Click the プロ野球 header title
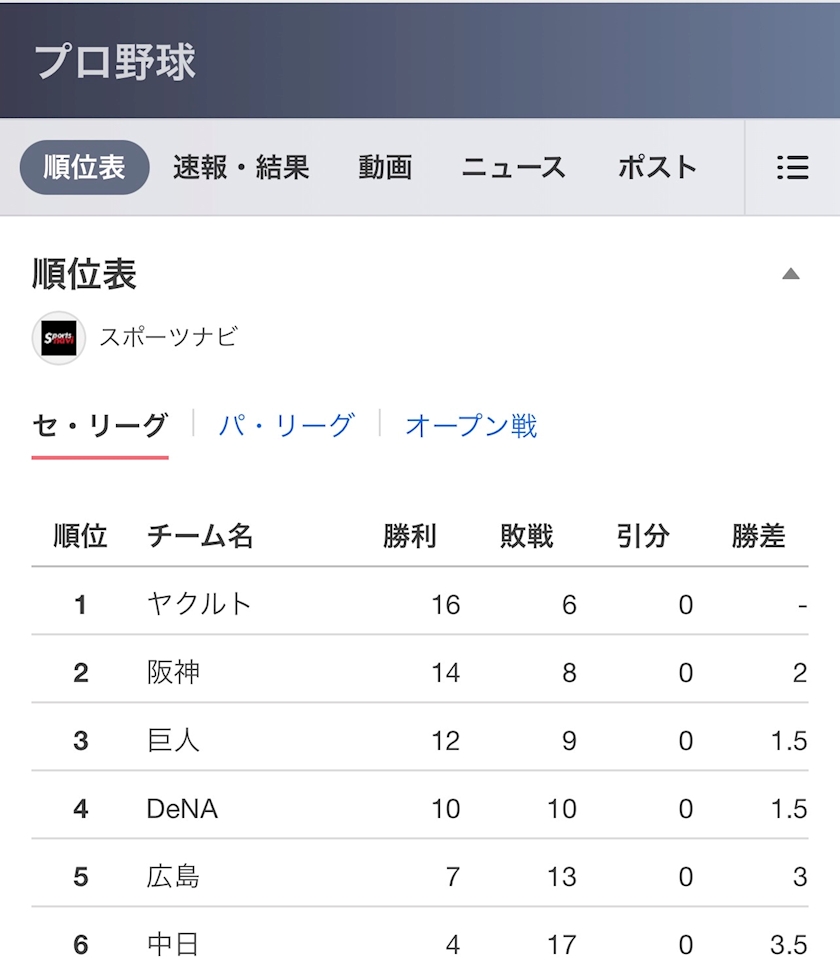This screenshot has height=979, width=840. click(115, 62)
